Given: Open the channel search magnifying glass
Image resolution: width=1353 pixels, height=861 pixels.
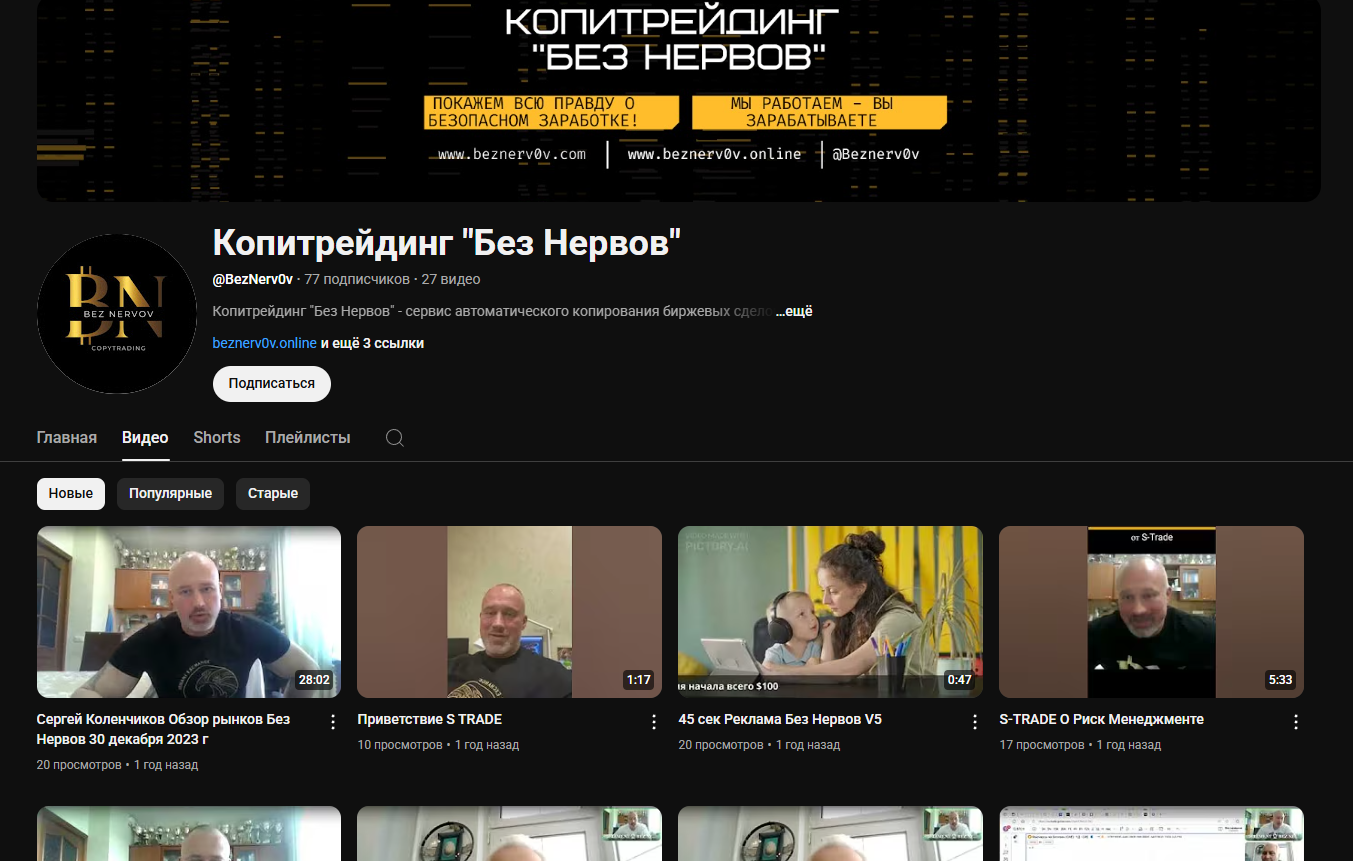Looking at the screenshot, I should tap(394, 437).
